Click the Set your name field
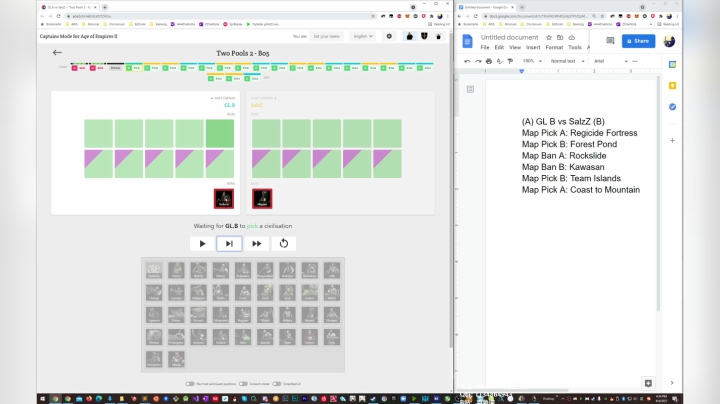This screenshot has height=404, width=720. pyautogui.click(x=326, y=36)
